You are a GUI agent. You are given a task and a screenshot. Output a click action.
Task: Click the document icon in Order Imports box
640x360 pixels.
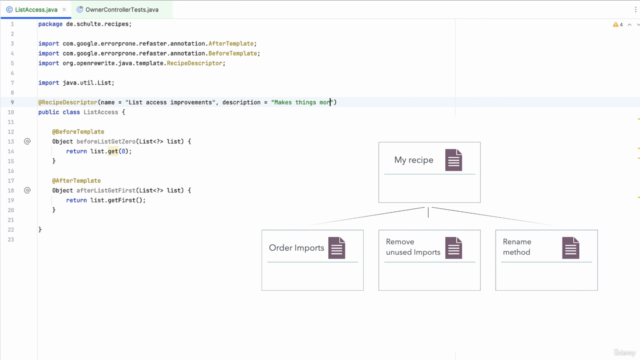coord(337,248)
